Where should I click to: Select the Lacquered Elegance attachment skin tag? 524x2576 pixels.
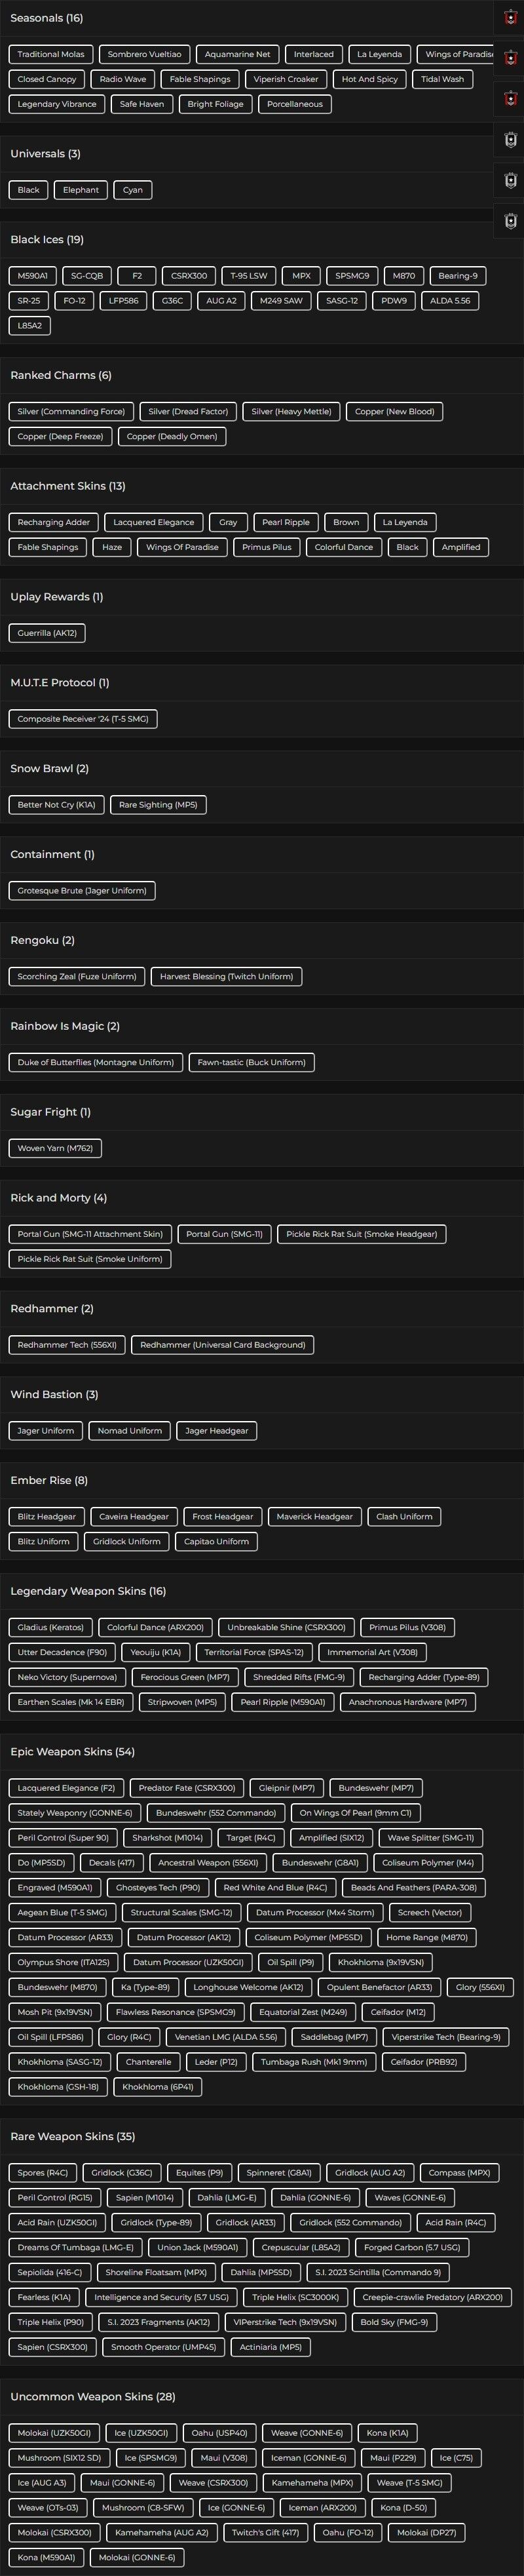pyautogui.click(x=154, y=522)
